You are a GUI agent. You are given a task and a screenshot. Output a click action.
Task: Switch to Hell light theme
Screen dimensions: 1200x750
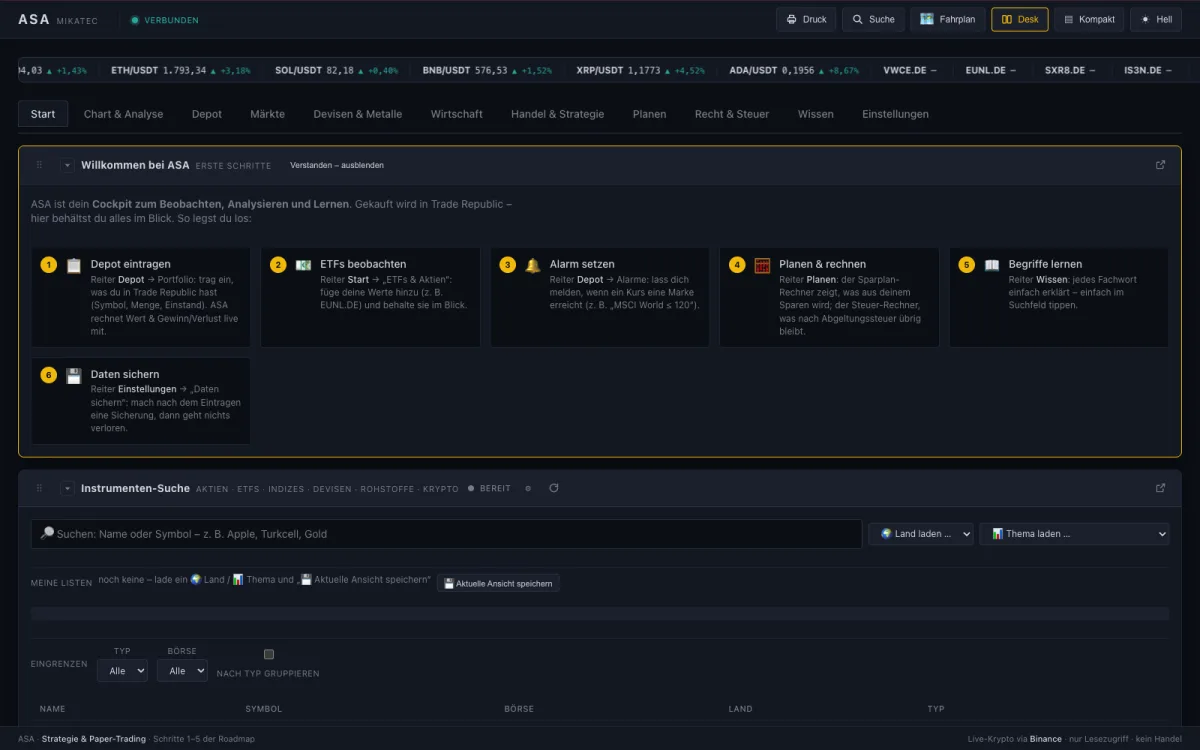pyautogui.click(x=1155, y=19)
